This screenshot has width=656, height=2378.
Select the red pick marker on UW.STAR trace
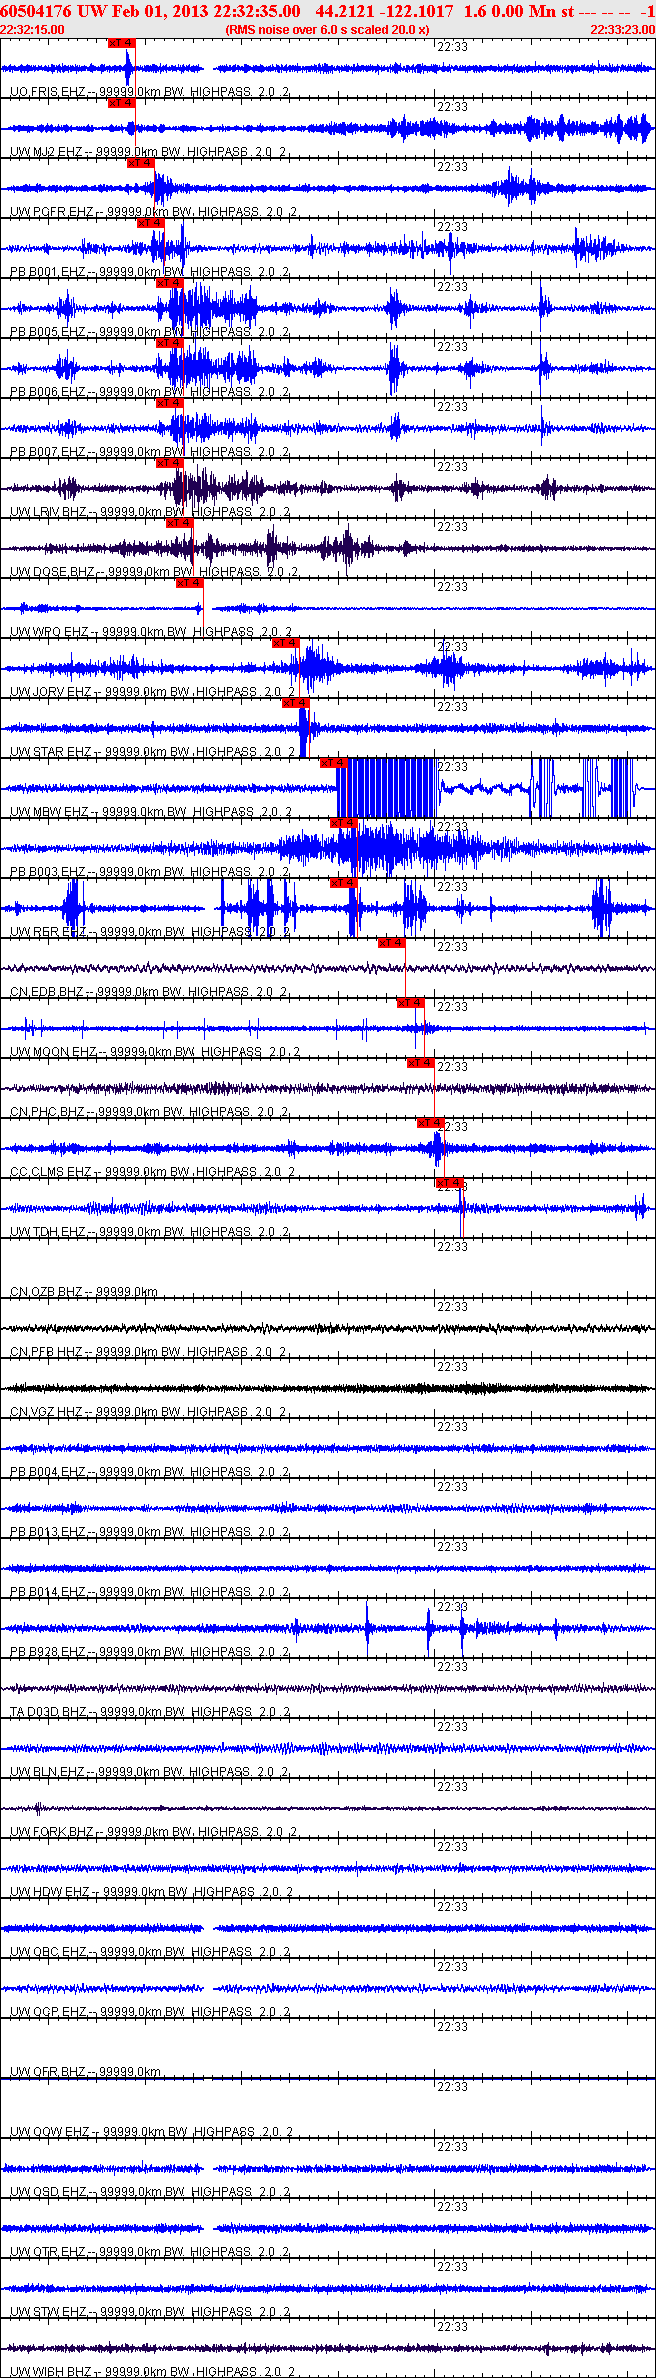point(295,703)
